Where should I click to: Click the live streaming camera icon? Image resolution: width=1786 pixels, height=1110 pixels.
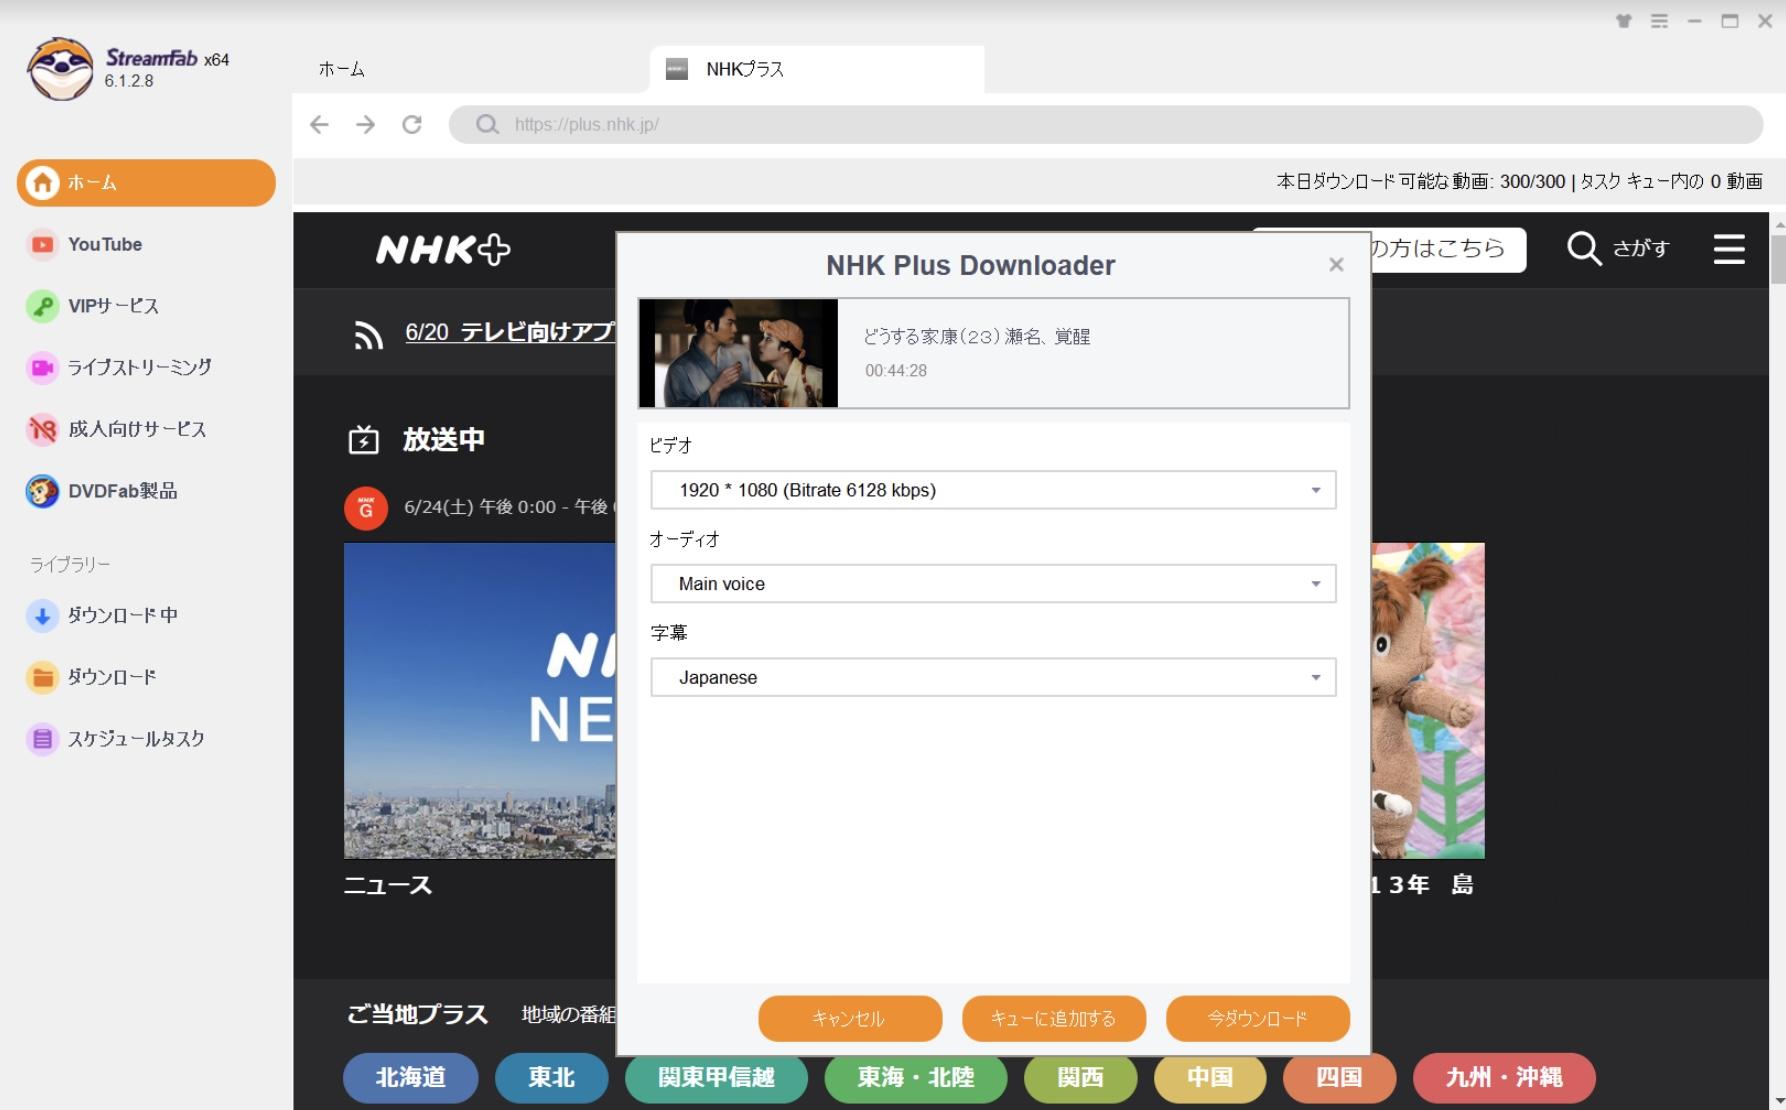click(42, 367)
